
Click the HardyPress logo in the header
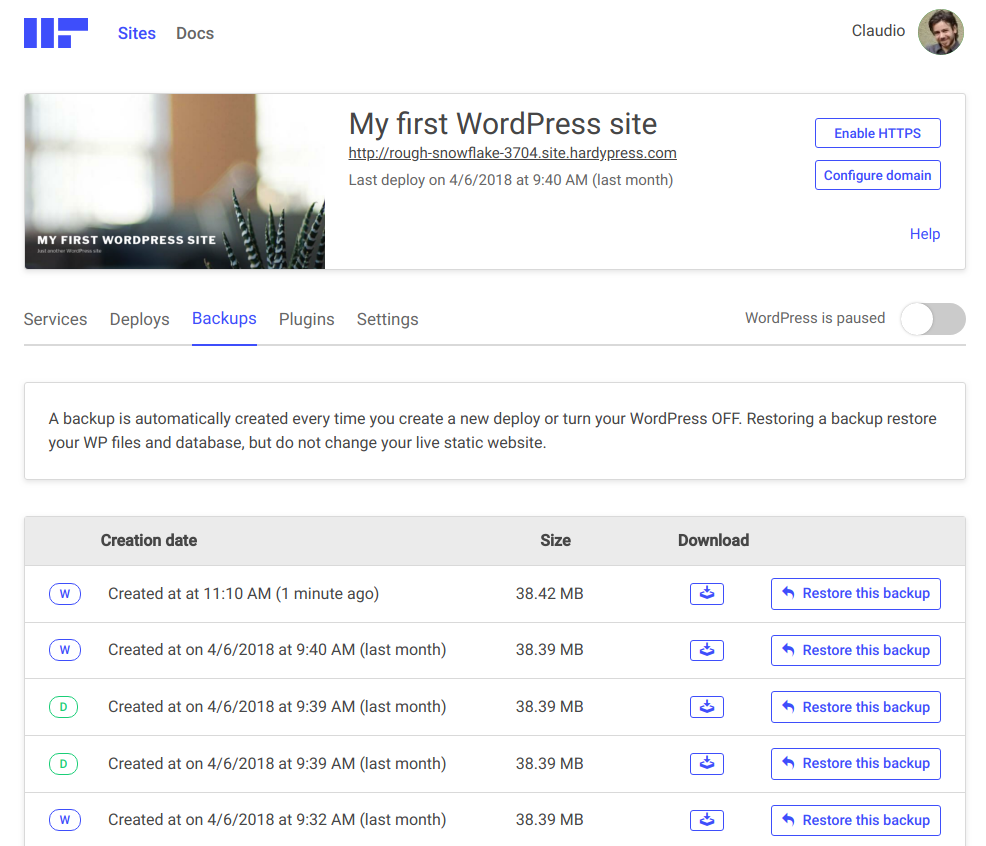[x=55, y=33]
